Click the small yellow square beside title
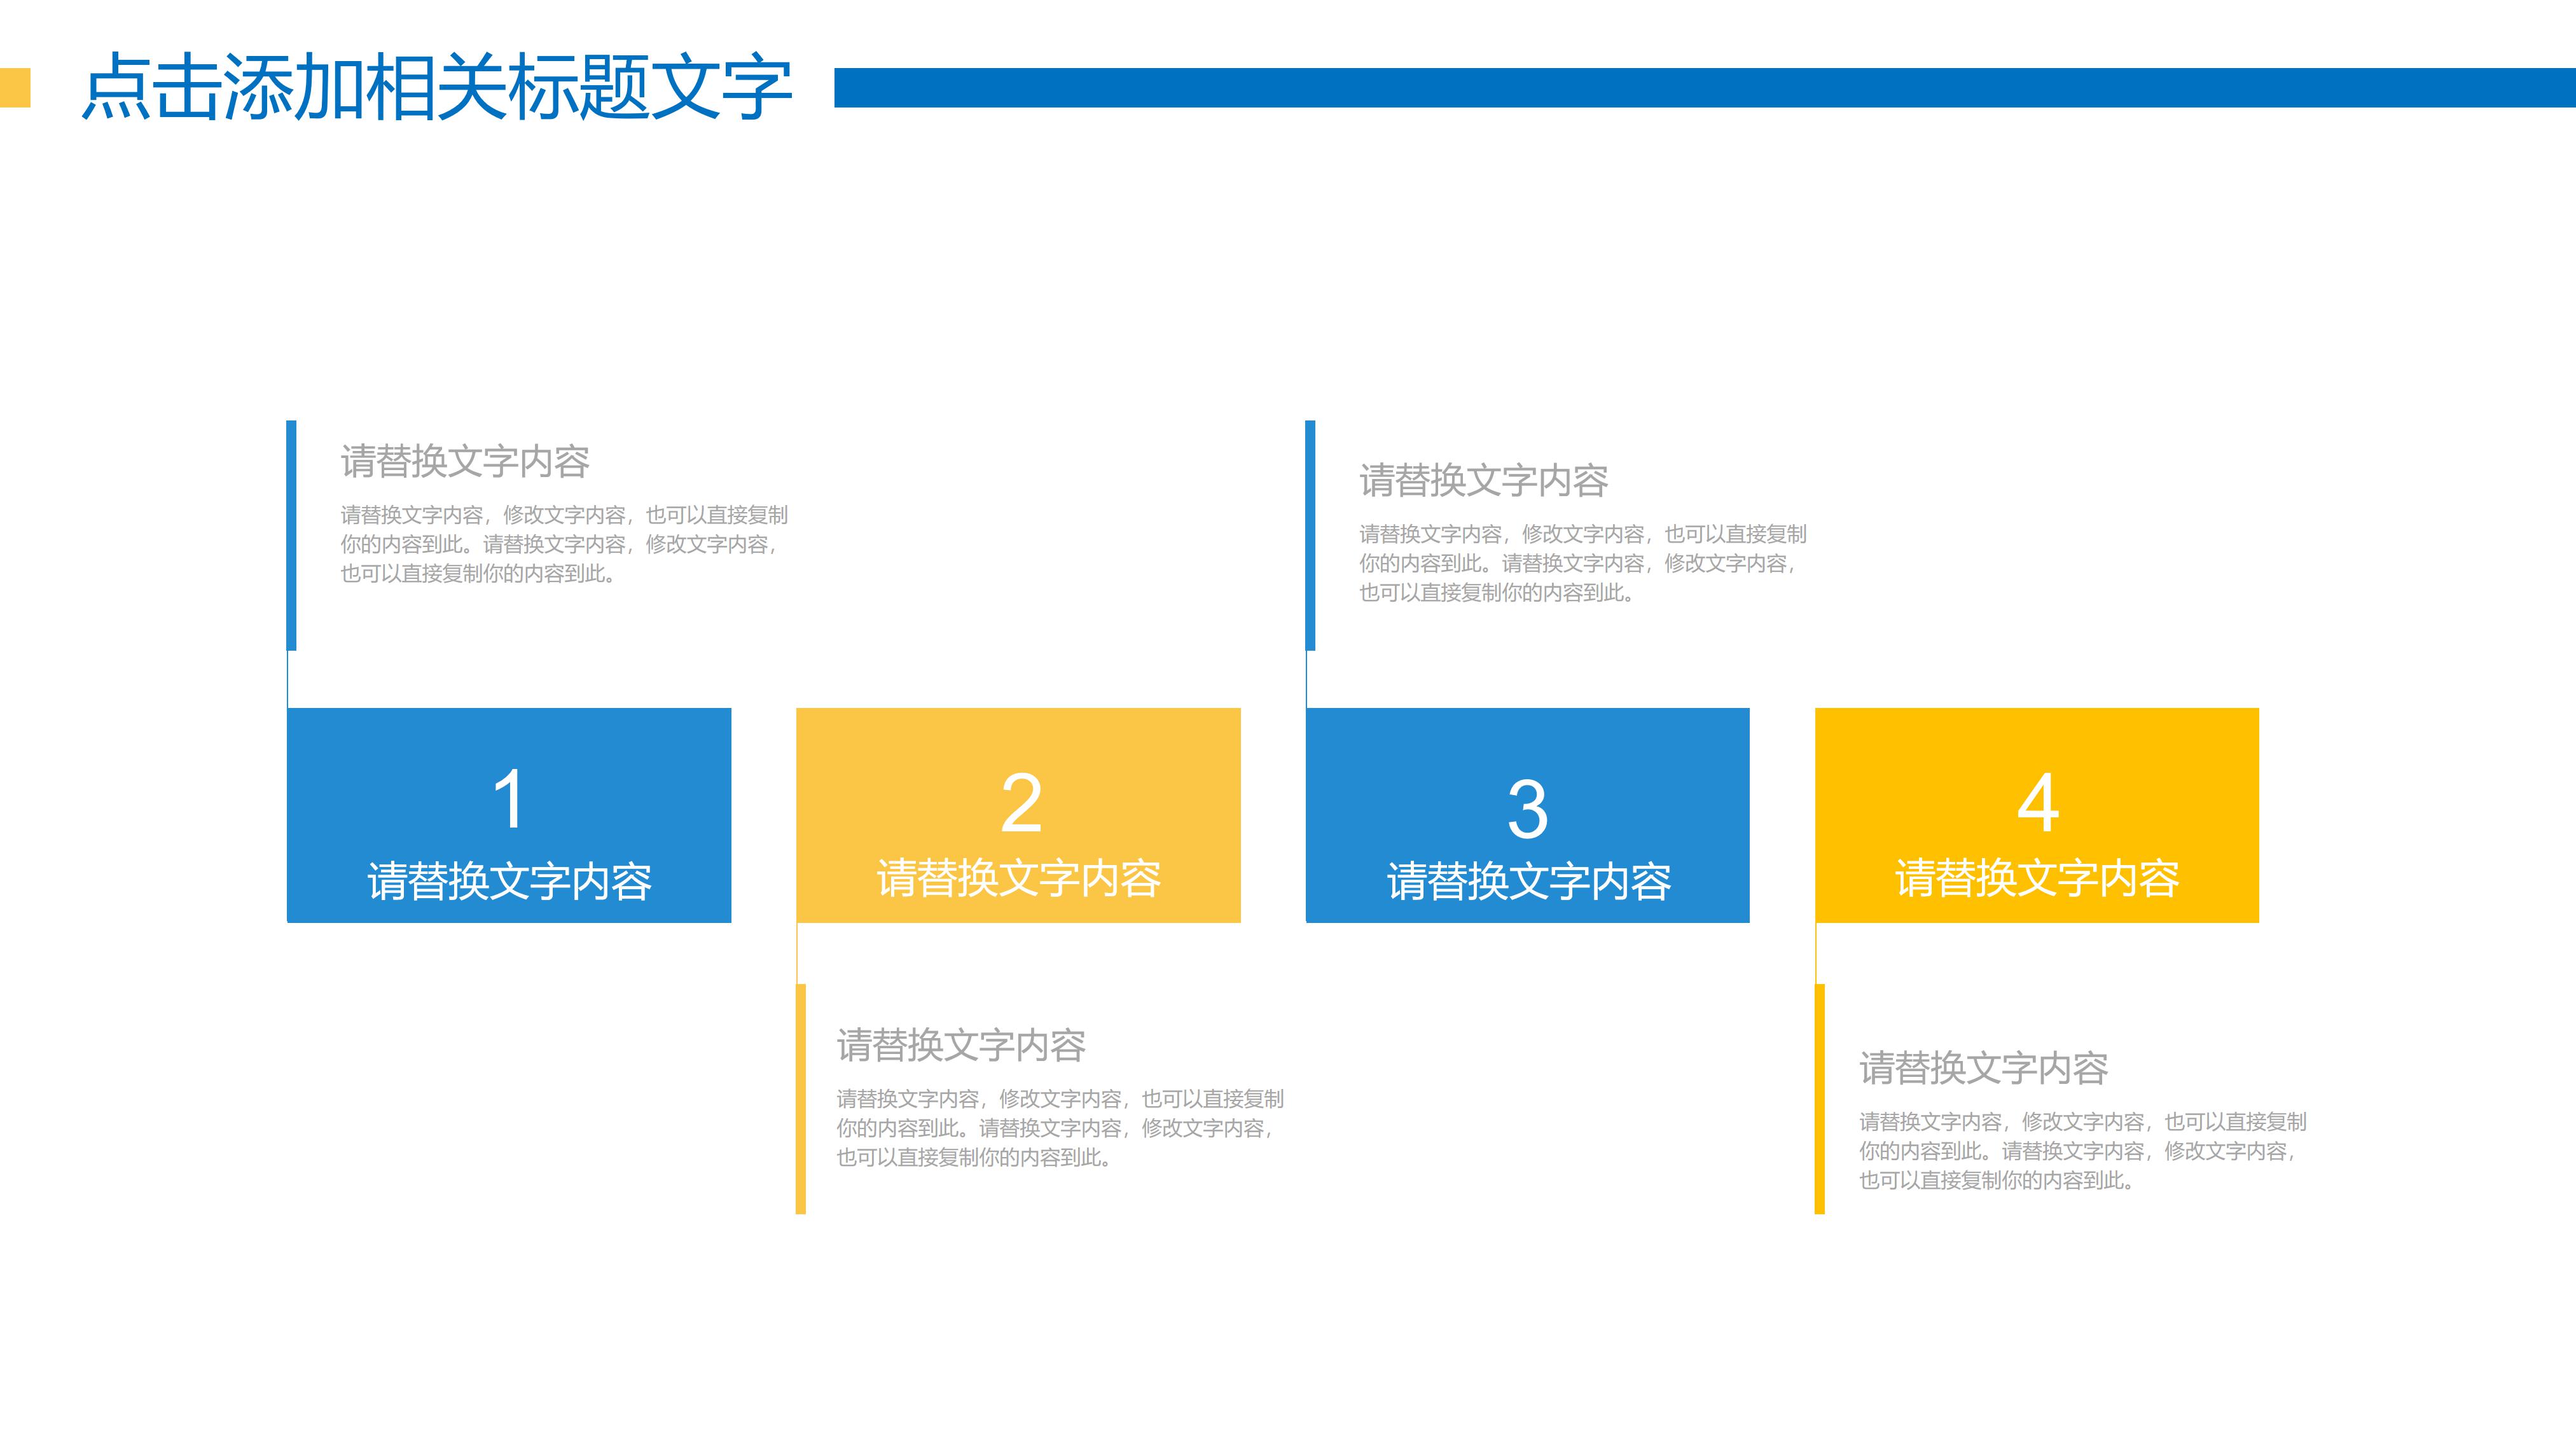Image resolution: width=2576 pixels, height=1449 pixels. (15, 87)
